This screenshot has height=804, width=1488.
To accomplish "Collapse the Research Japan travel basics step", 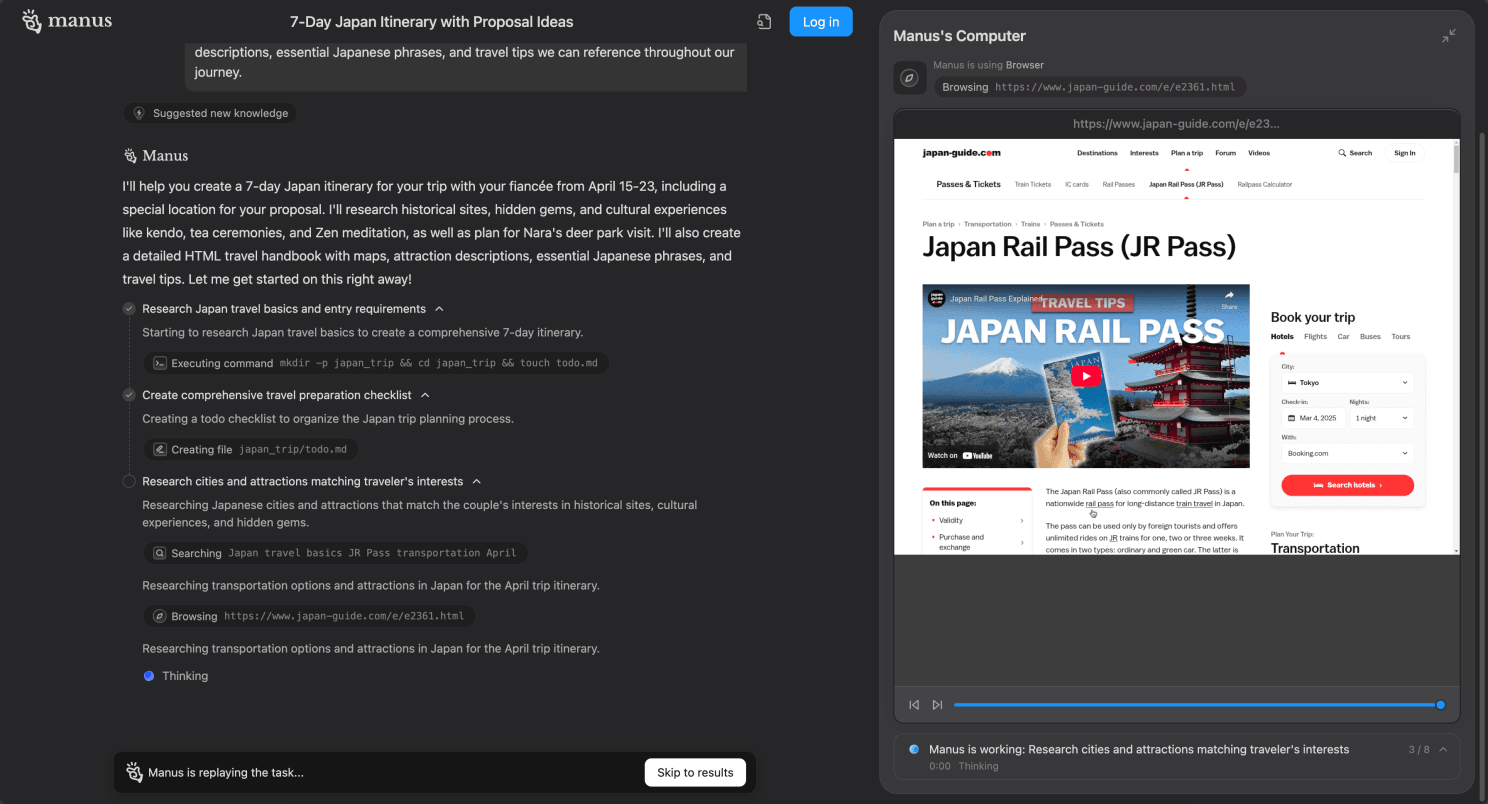I will 440,309.
